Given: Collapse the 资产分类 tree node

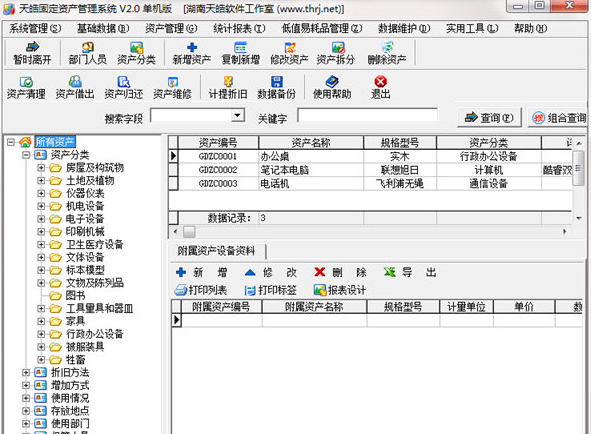Looking at the screenshot, I should click(x=26, y=155).
